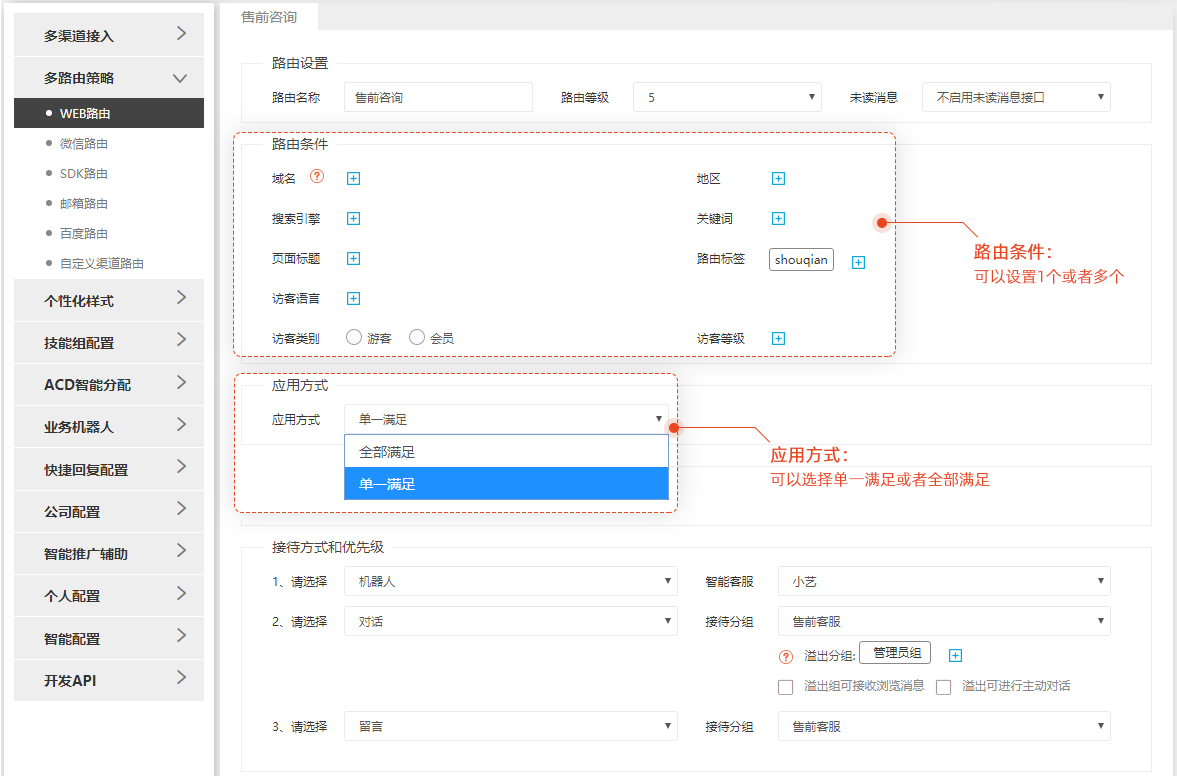1177x776 pixels.
Task: Open the 路由等级 dropdown
Action: (x=727, y=98)
